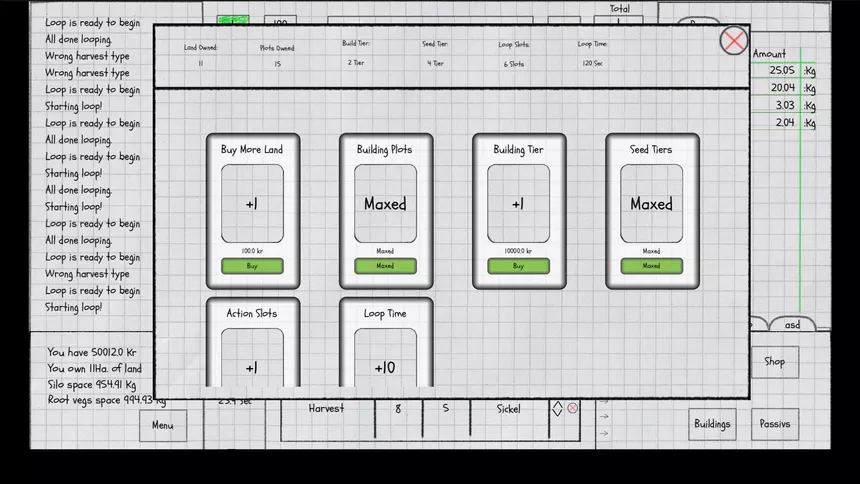Click the 'You own 11Ha. of land' line
Screen dimensions: 860x484
(94, 368)
